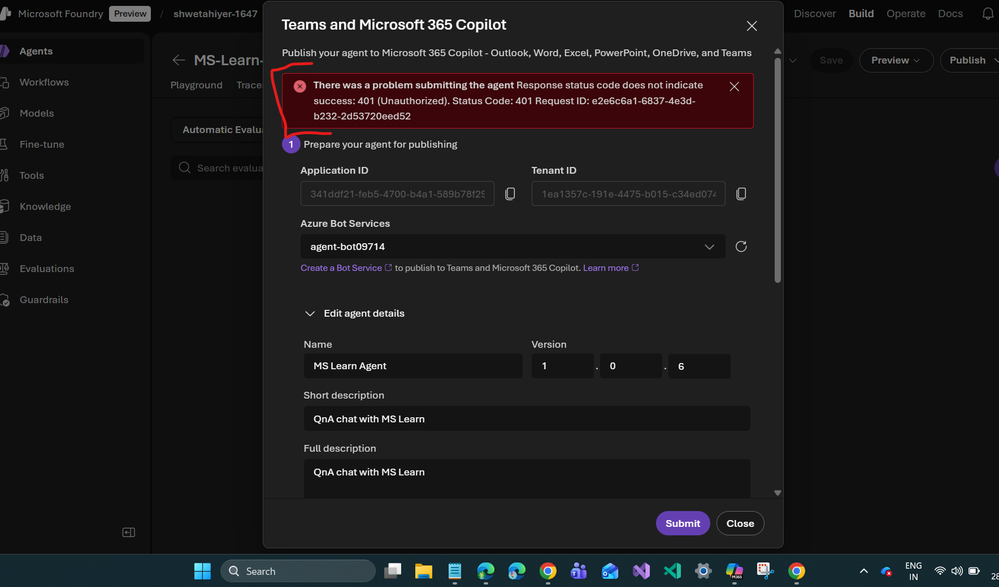Copy the Tenant ID value
The height and width of the screenshot is (587, 999).
coord(741,194)
